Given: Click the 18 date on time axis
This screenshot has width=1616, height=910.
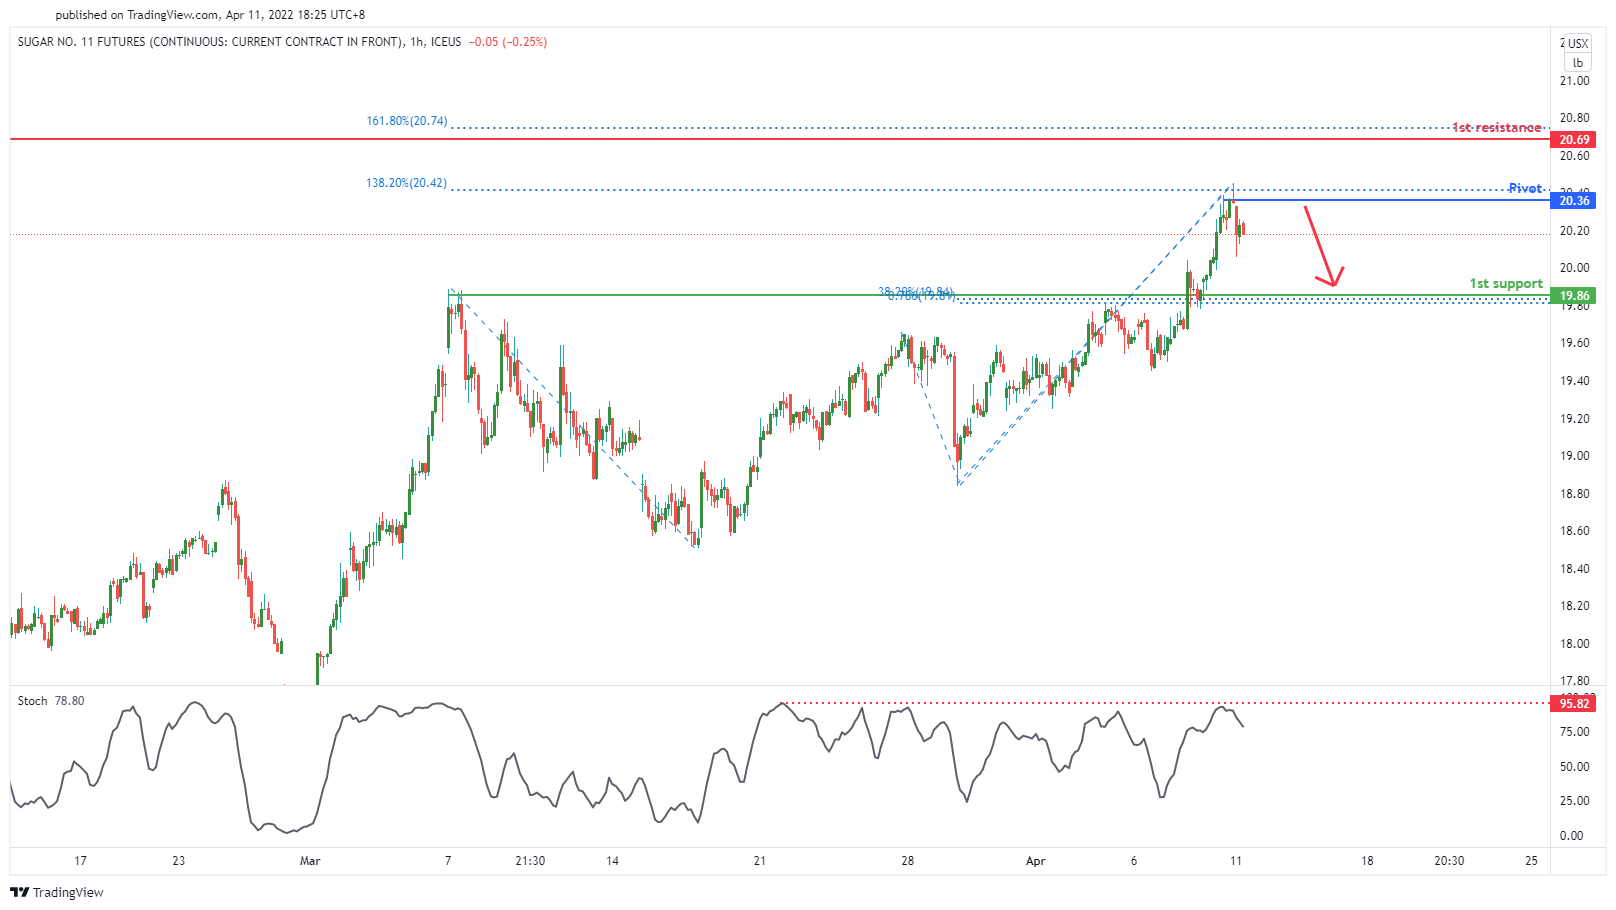Looking at the screenshot, I should click(x=1367, y=860).
